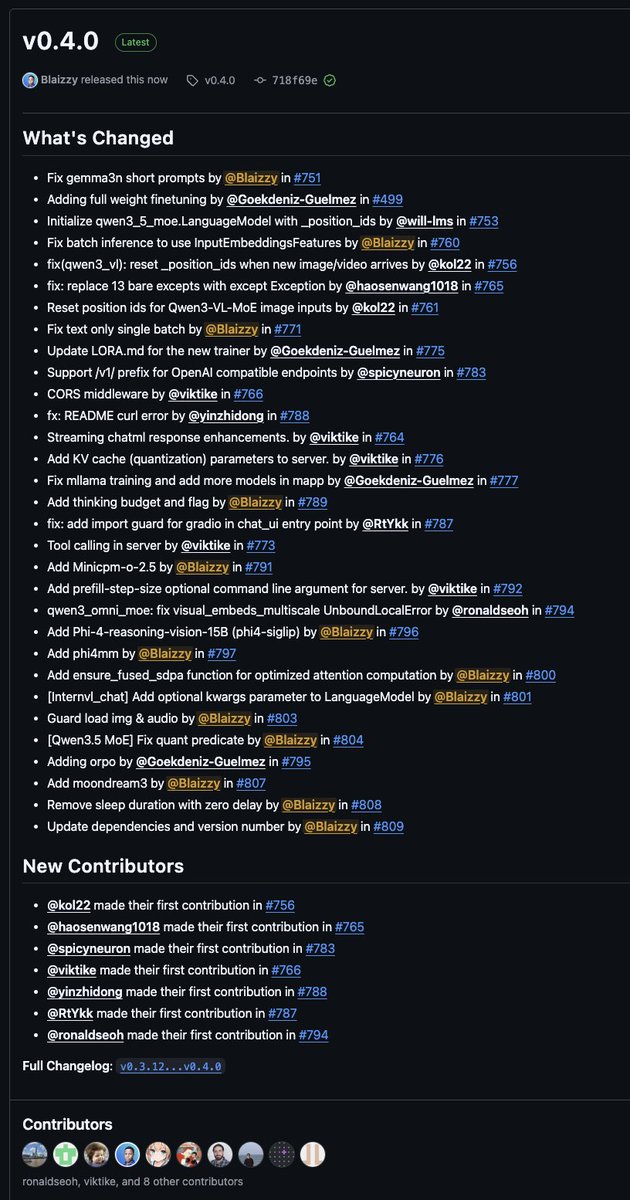Open pull request #809 for version update
The width and height of the screenshot is (630, 1200).
coord(390,826)
